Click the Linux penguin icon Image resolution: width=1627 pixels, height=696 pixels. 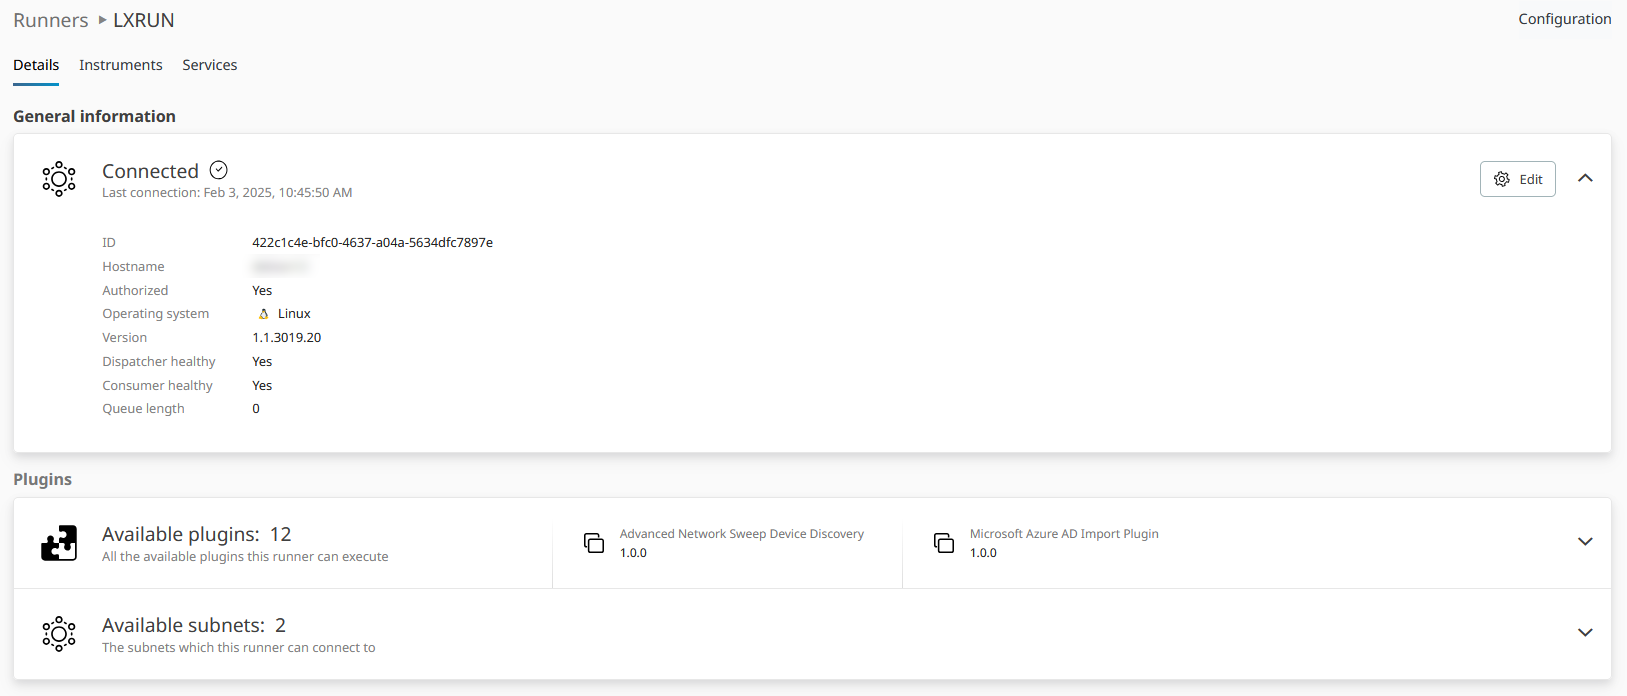click(x=263, y=314)
